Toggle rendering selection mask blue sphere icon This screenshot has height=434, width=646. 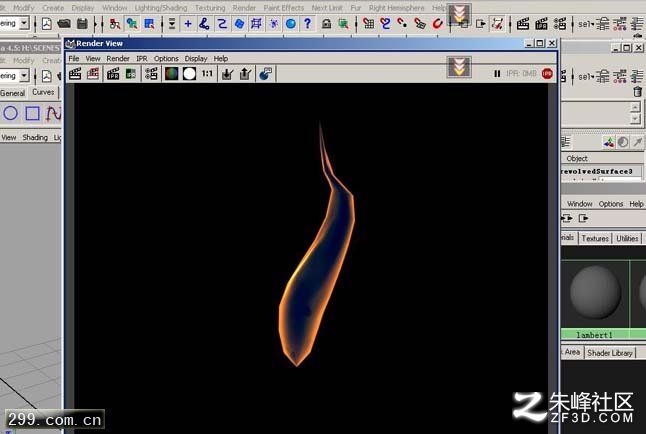(x=291, y=24)
